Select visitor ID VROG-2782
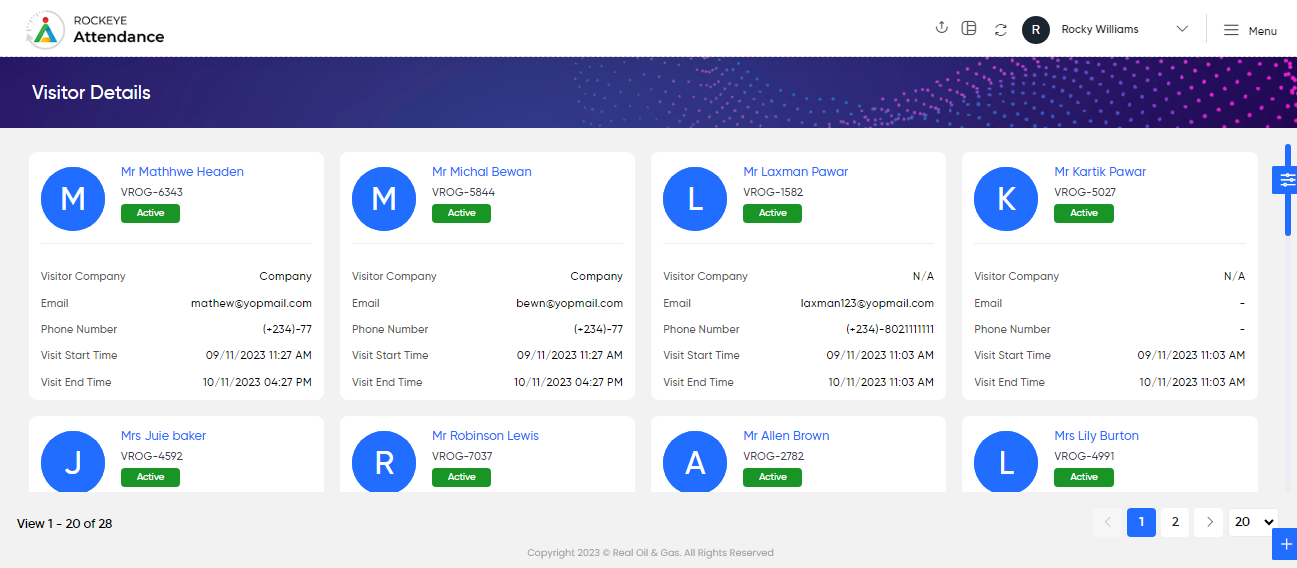This screenshot has height=568, width=1297. [774, 456]
